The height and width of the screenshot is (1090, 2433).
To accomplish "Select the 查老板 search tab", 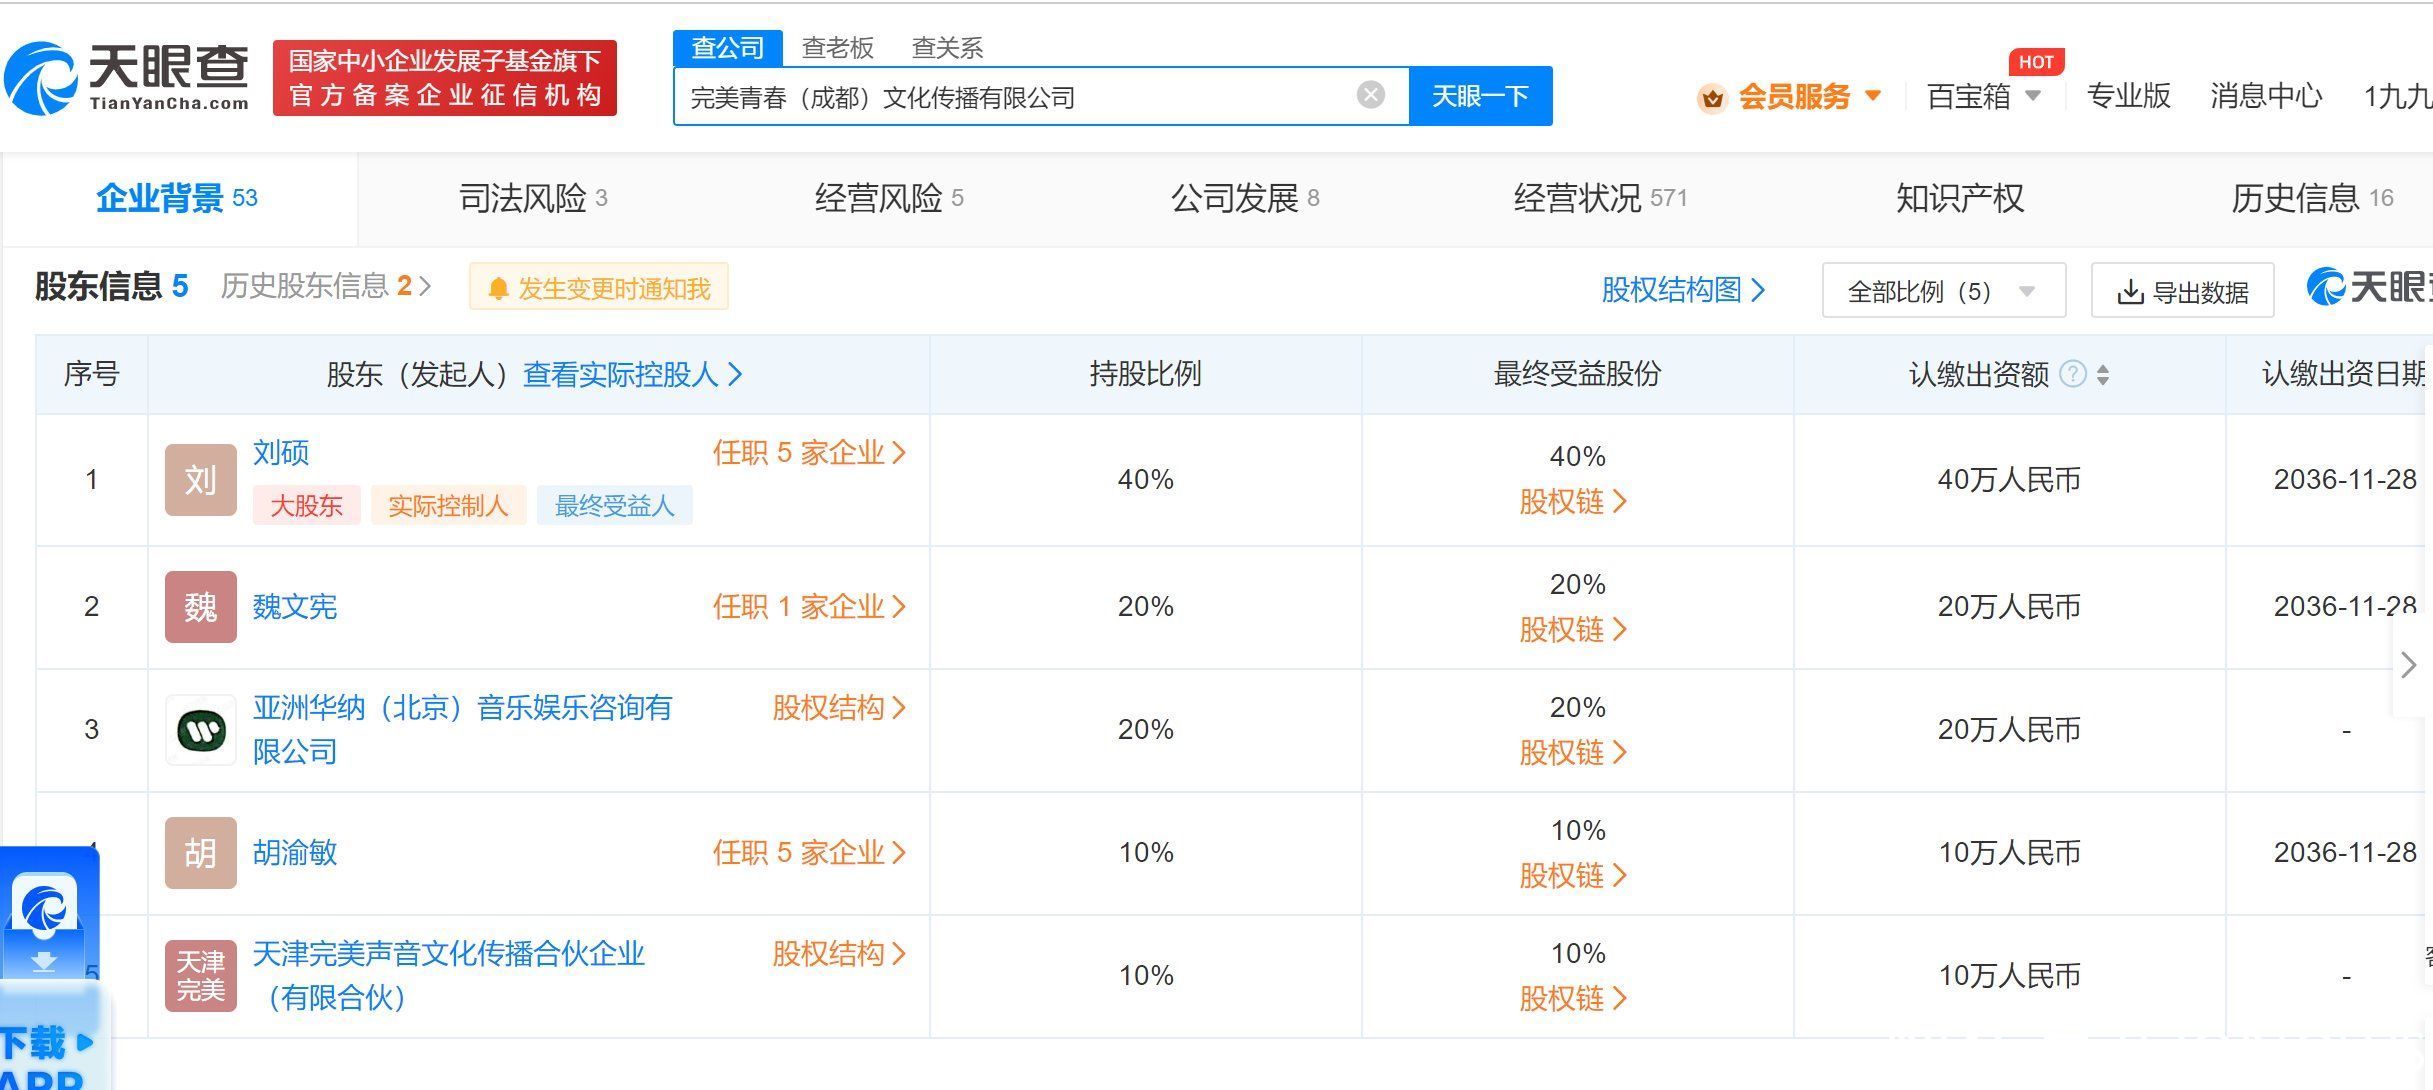I will pos(838,47).
